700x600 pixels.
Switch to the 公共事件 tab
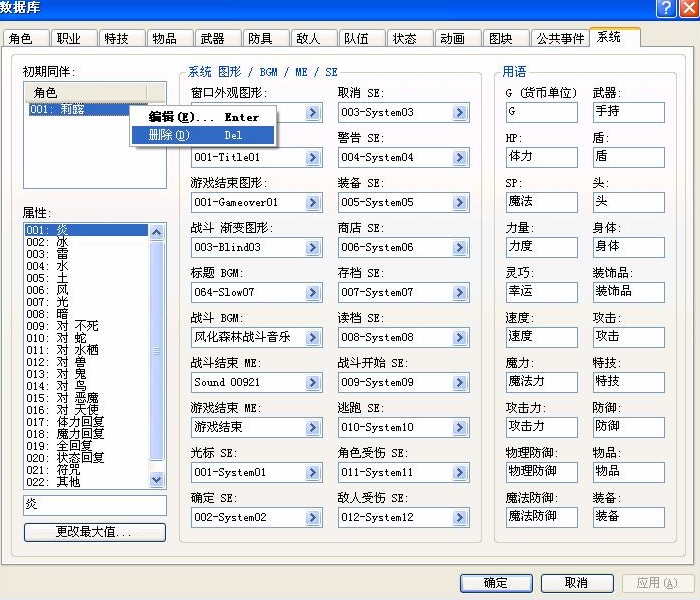(x=560, y=38)
